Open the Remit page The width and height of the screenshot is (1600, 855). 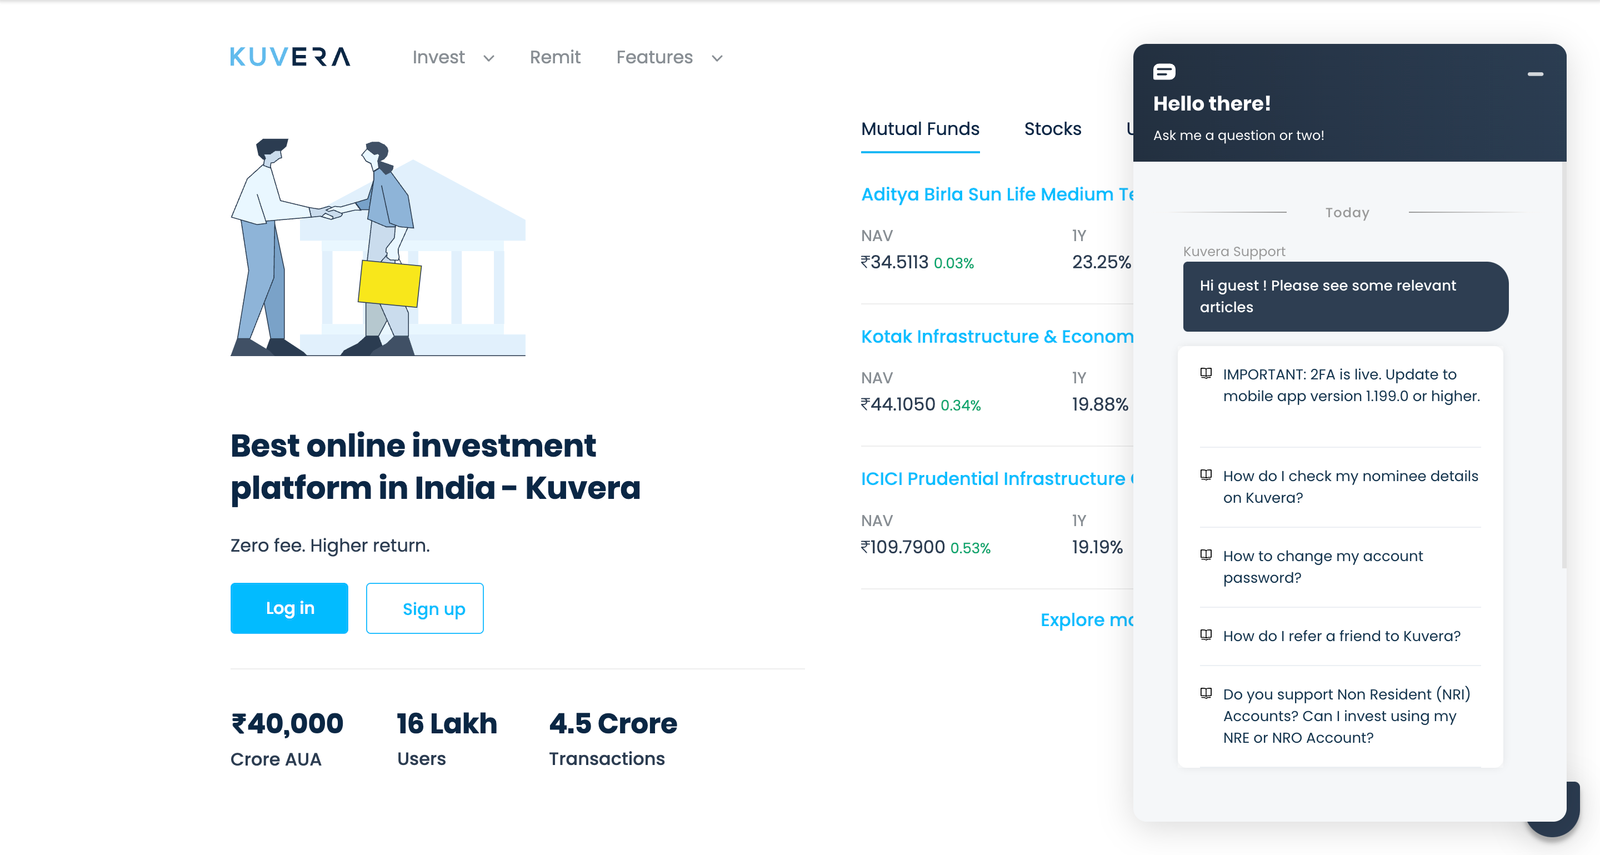tap(555, 57)
